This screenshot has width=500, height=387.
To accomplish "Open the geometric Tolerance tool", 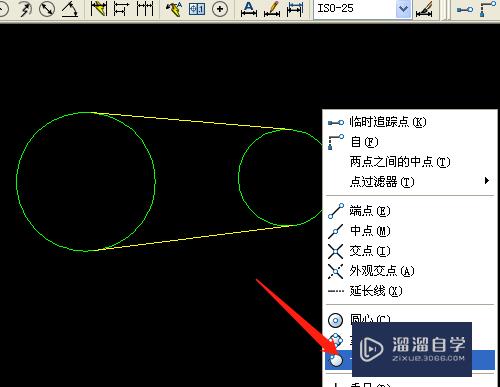I will click(197, 9).
